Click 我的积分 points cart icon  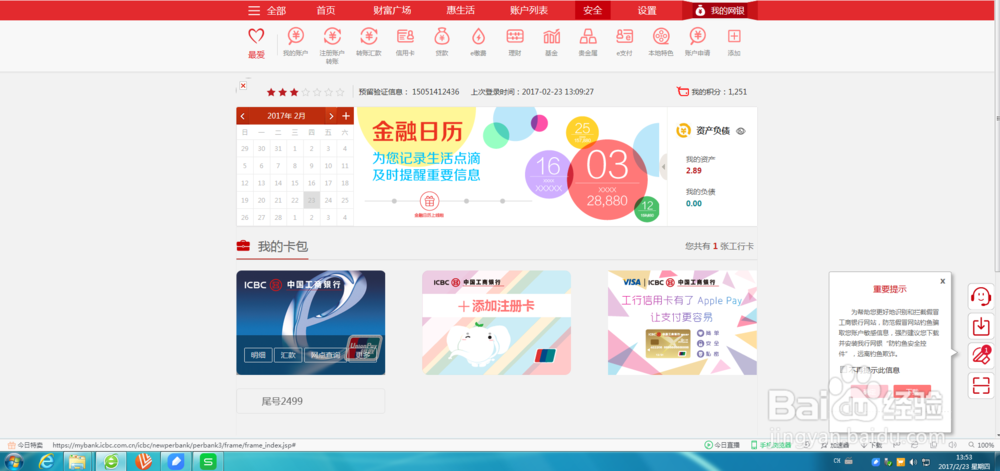[682, 92]
